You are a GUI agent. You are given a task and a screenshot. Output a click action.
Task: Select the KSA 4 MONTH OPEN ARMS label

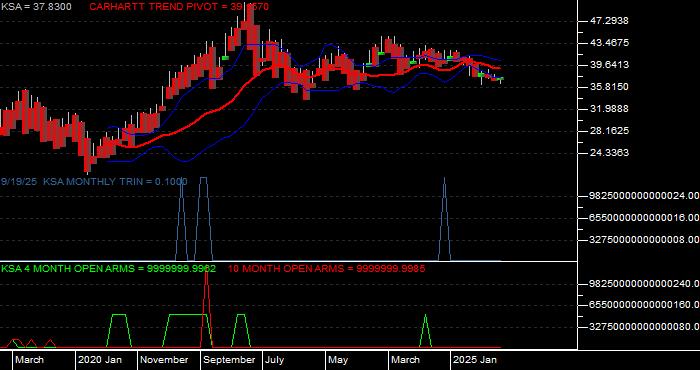tap(108, 269)
